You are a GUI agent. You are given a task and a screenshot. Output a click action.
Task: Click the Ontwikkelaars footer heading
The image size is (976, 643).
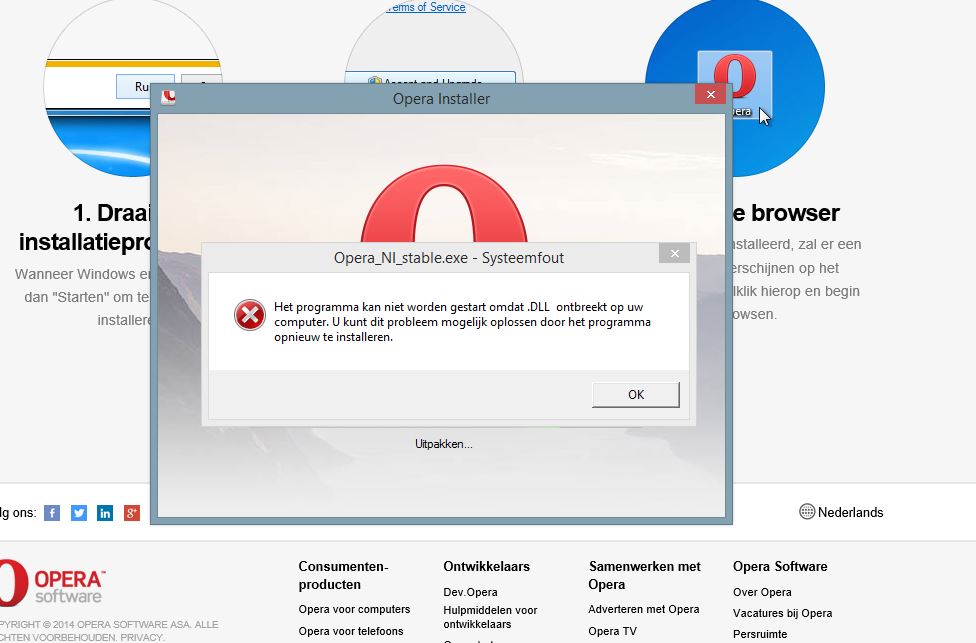[487, 566]
